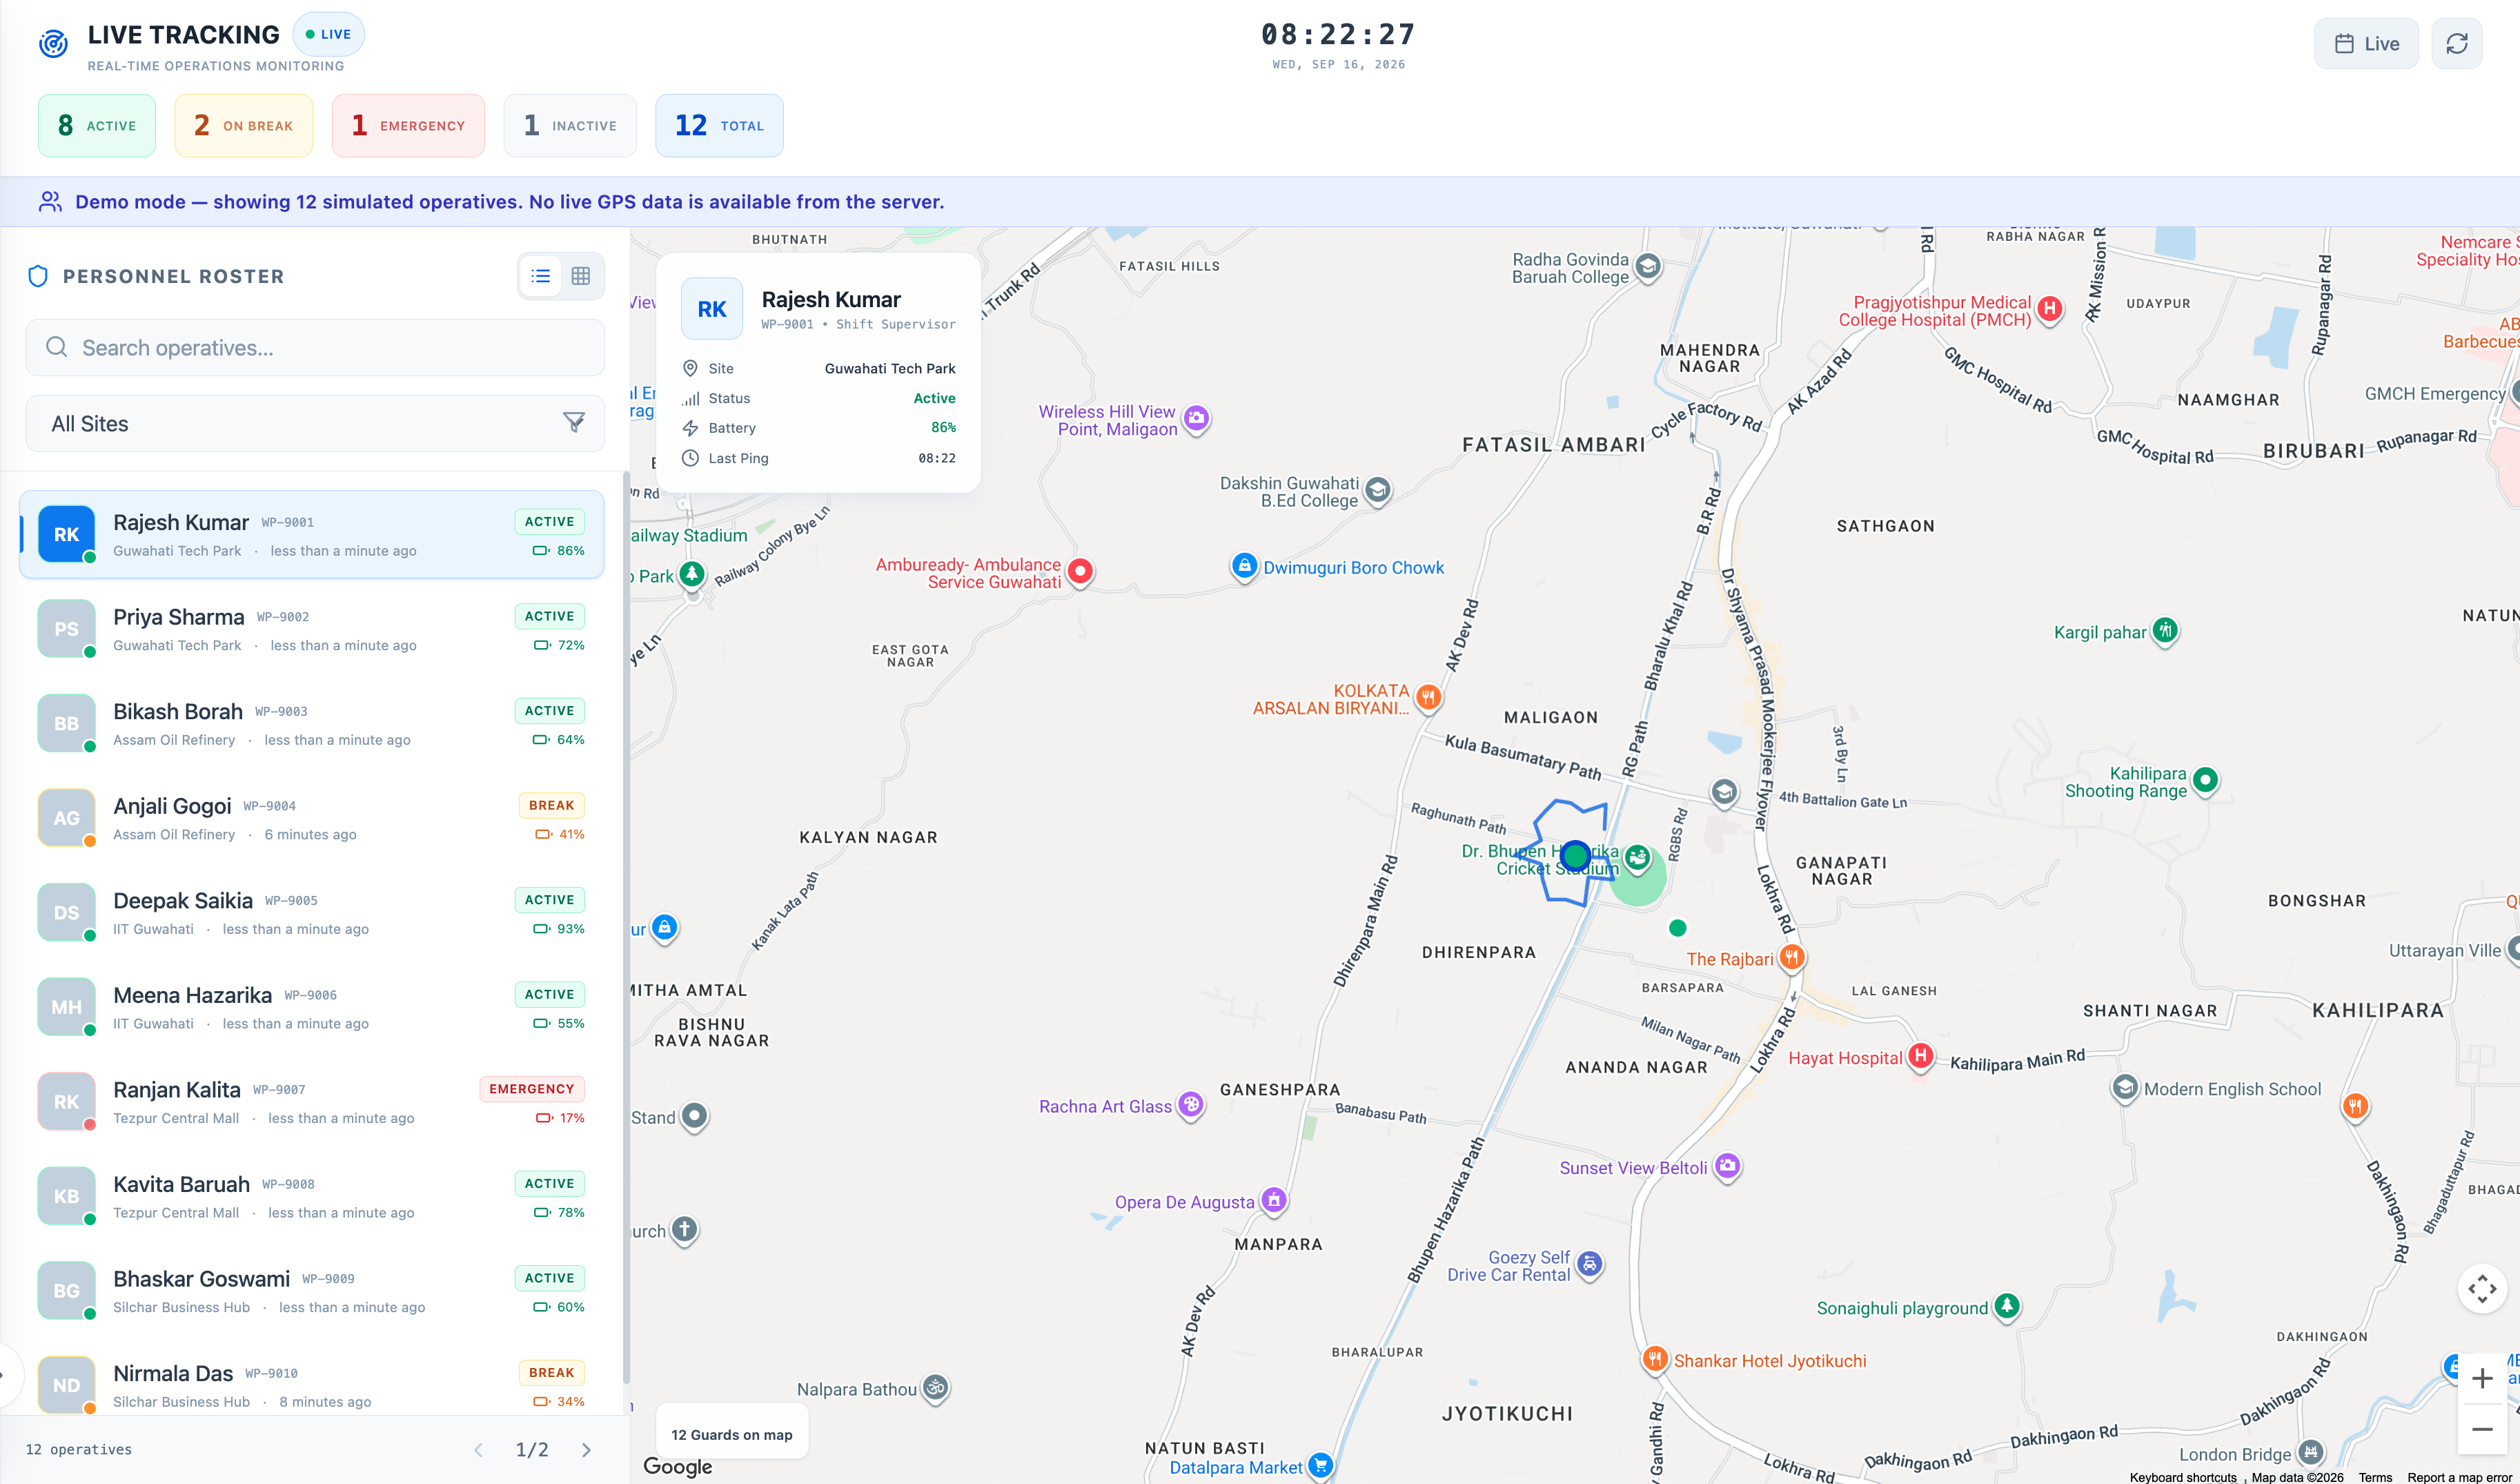Open the All Sites filter dropdown
This screenshot has height=1484, width=2520.
[315, 424]
